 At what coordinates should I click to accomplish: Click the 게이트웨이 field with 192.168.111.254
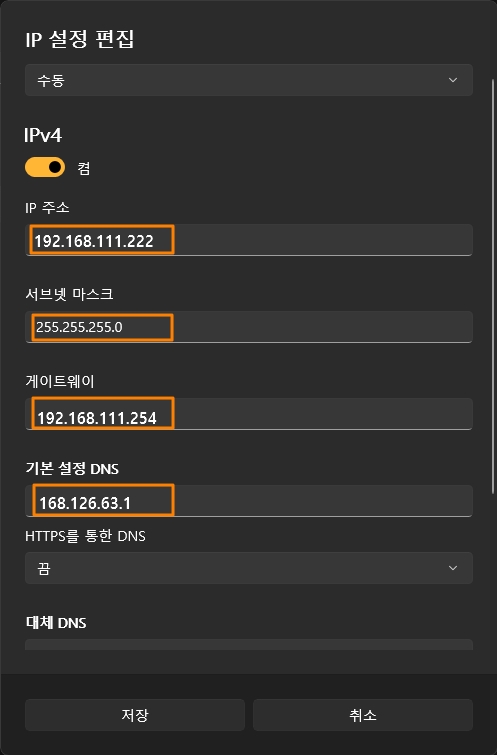click(248, 414)
